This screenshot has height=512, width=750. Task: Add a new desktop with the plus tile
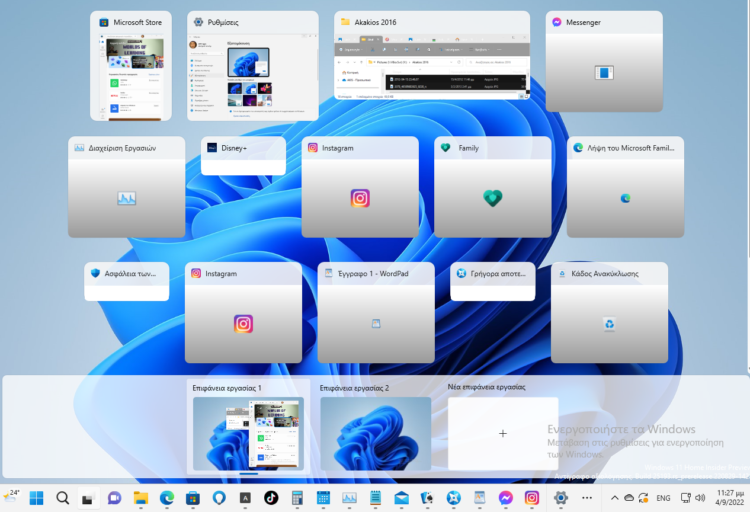(x=503, y=434)
